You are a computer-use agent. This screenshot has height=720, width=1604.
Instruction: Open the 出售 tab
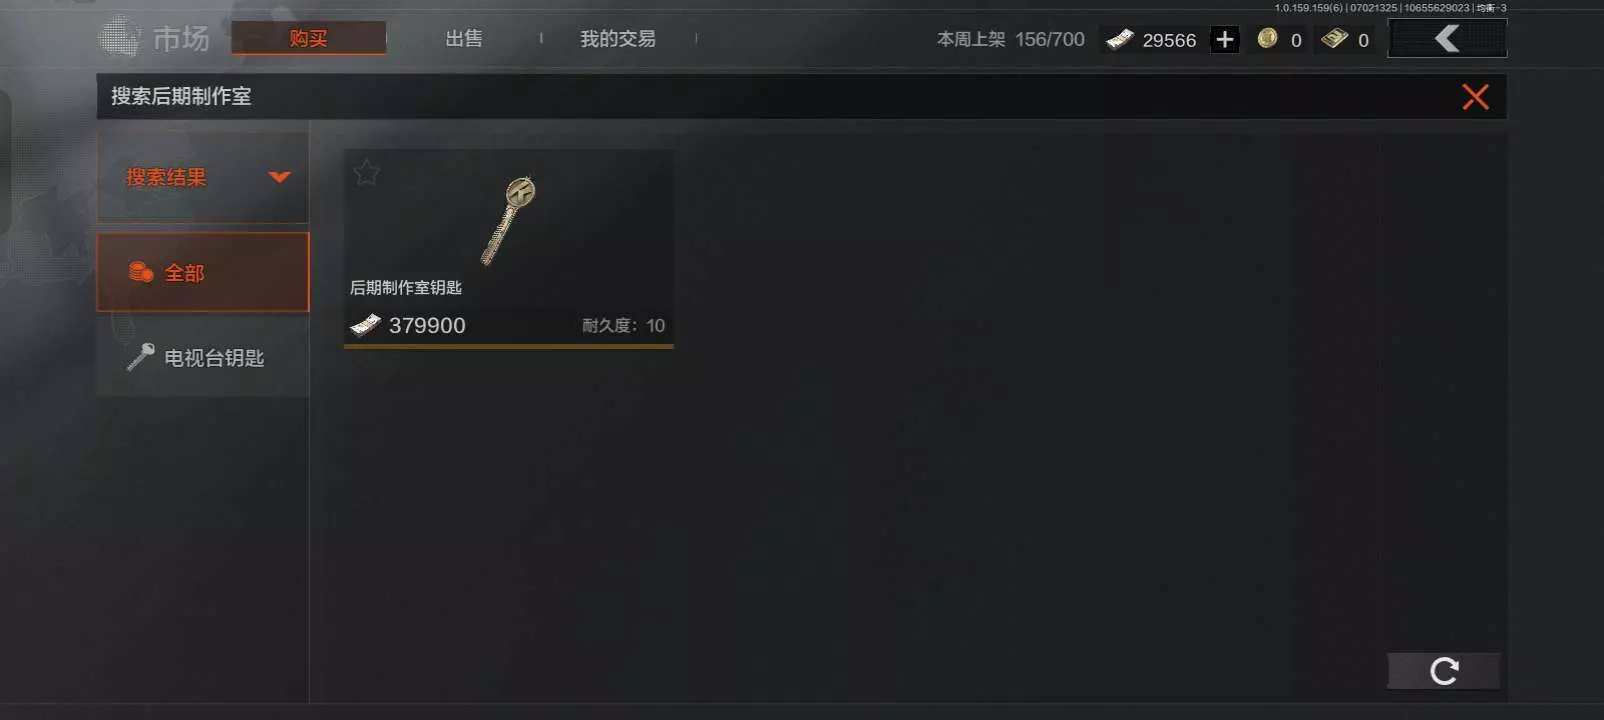[x=464, y=38]
